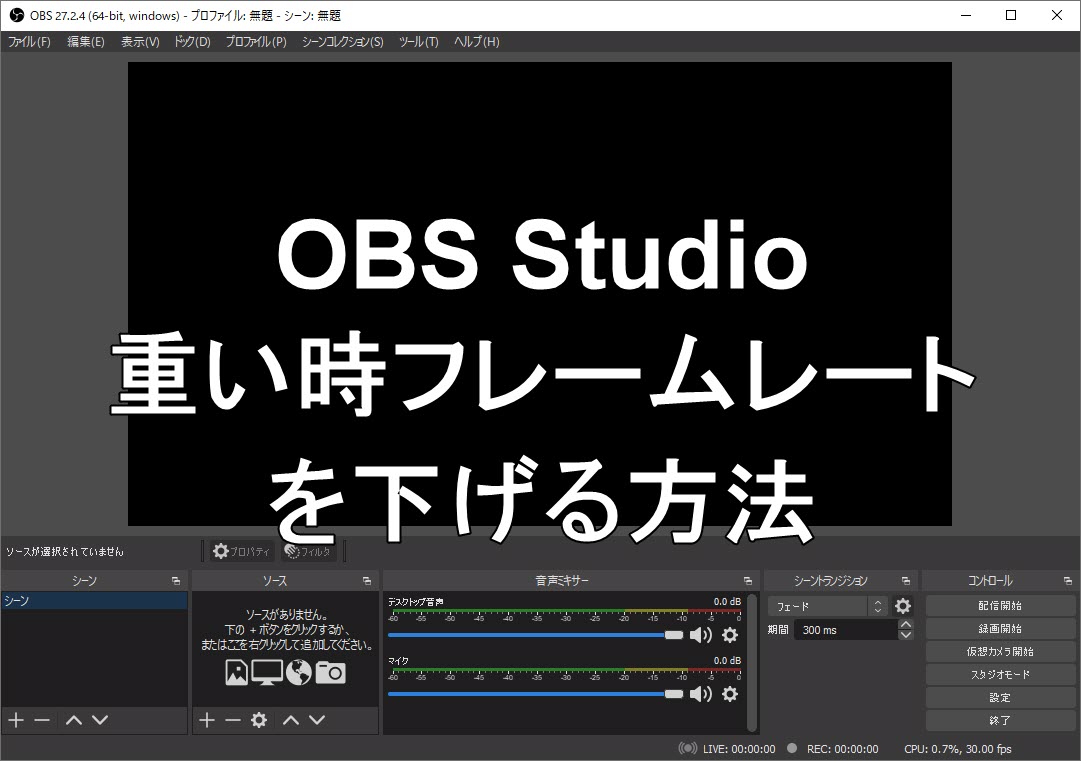This screenshot has height=761, width=1081.
Task: Mute the デスクトップ音声 speaker
Action: 700,635
